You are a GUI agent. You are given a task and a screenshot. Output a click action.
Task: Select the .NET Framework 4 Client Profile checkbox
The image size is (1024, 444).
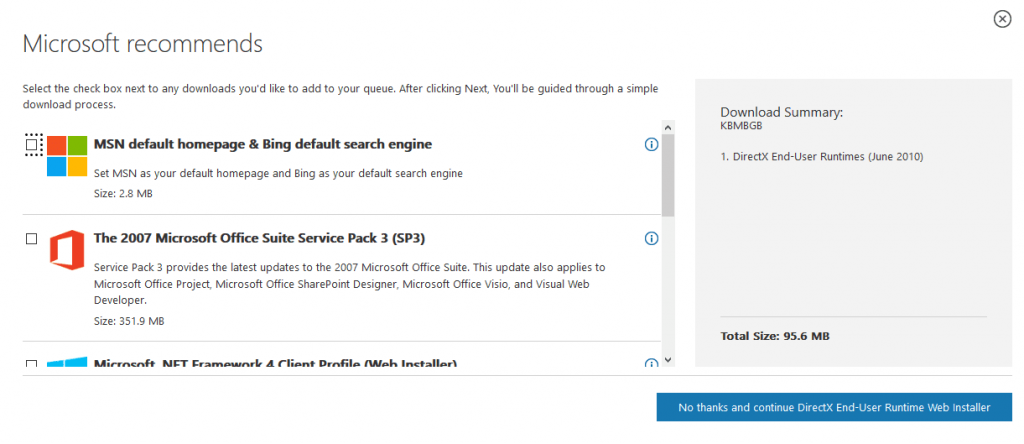(x=31, y=363)
